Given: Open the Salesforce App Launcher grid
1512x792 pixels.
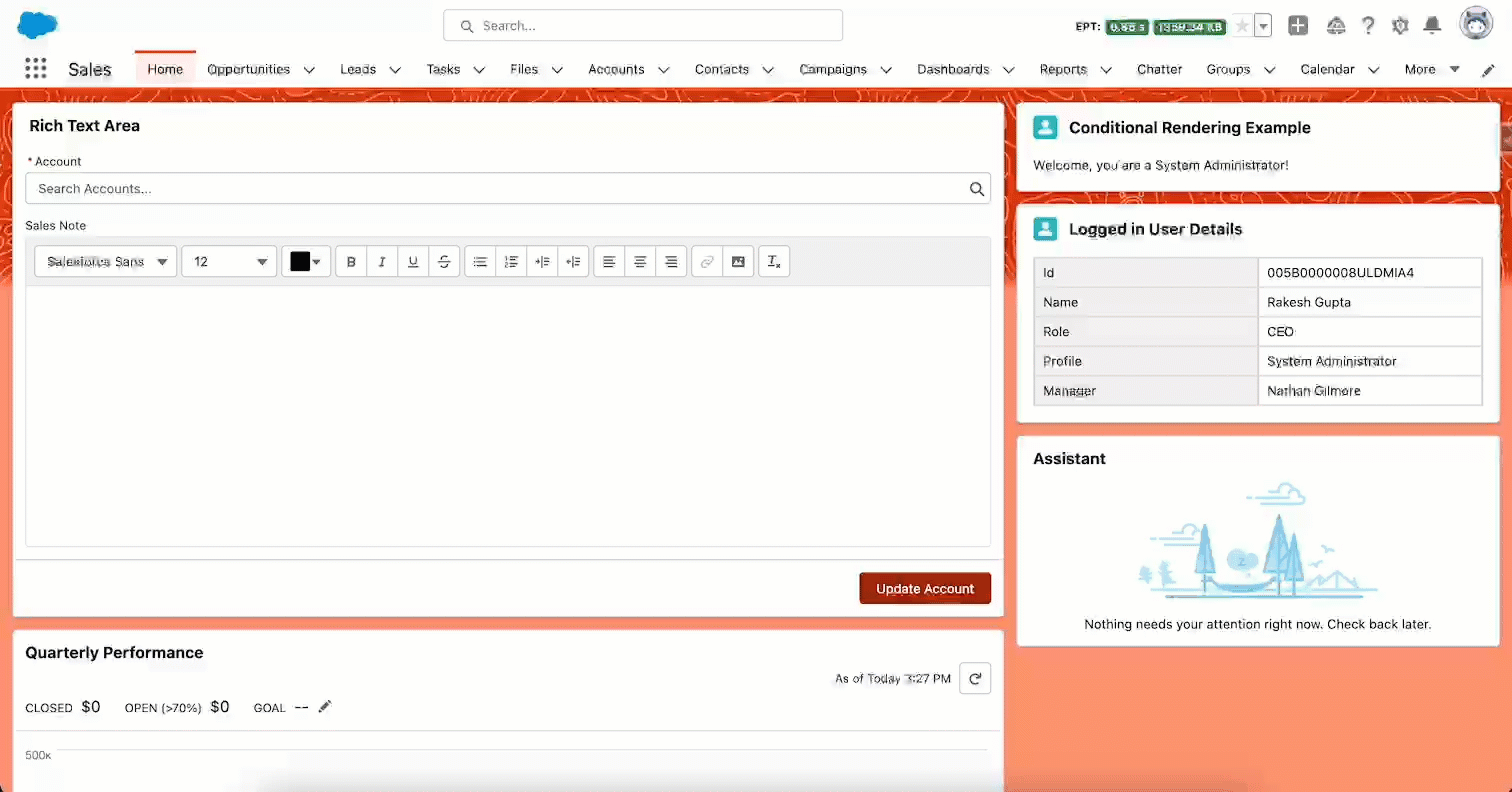Looking at the screenshot, I should [x=35, y=68].
